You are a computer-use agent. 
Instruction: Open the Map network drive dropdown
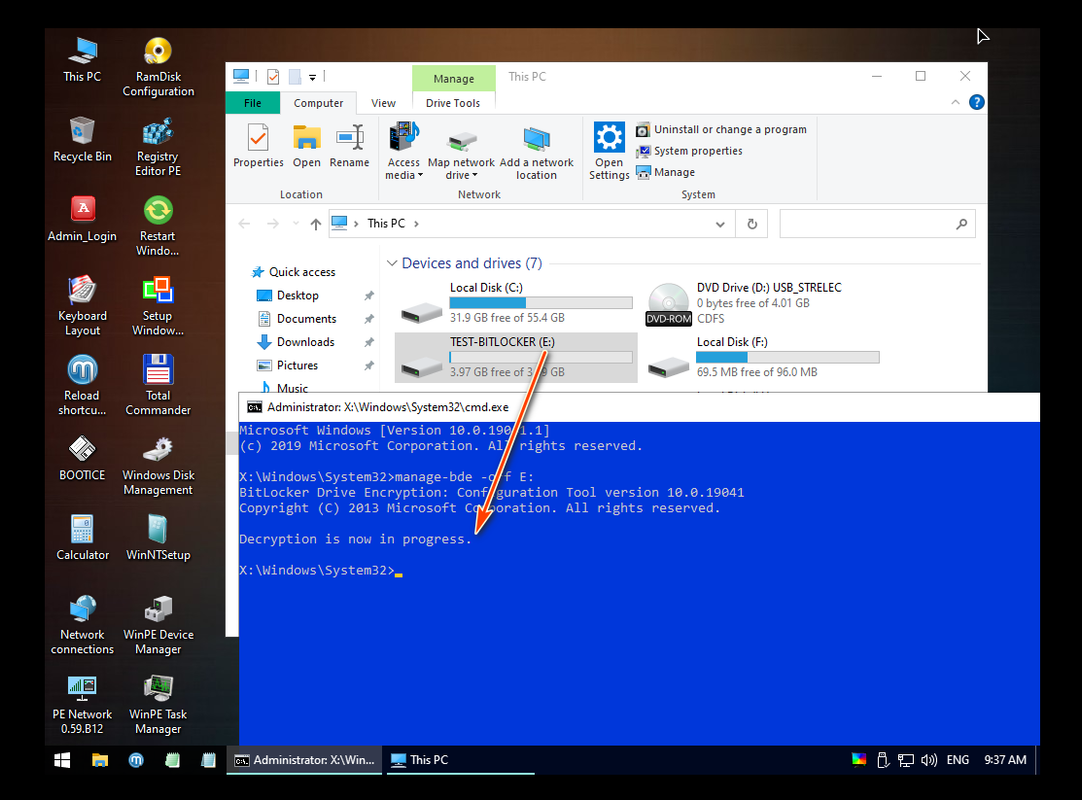[x=461, y=152]
